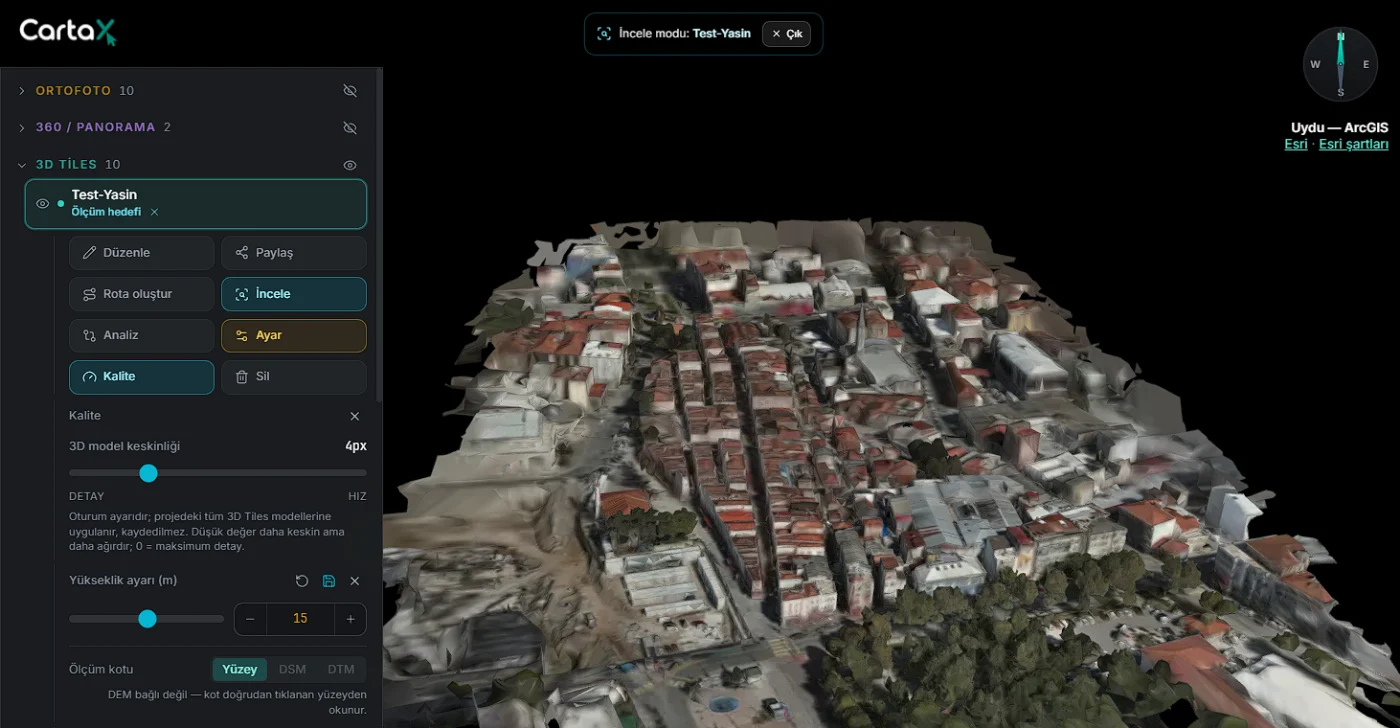The width and height of the screenshot is (1400, 728).
Task: Expand the ORTOFOTO group
Action: tap(22, 91)
